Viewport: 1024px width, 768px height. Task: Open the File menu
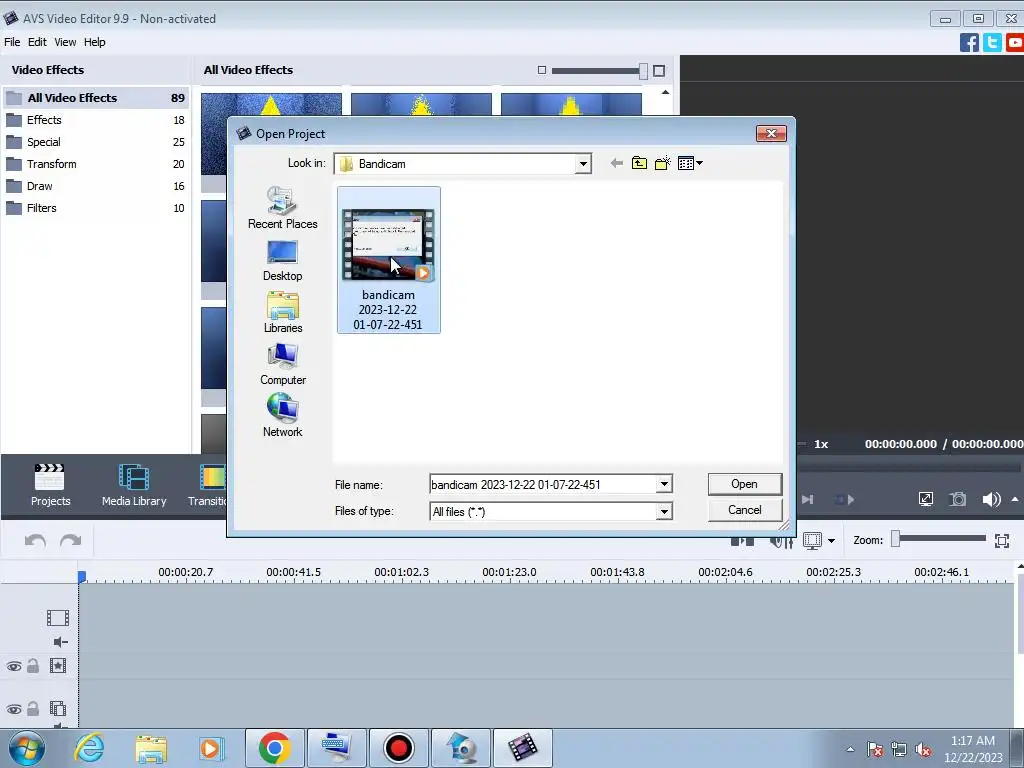coord(12,42)
